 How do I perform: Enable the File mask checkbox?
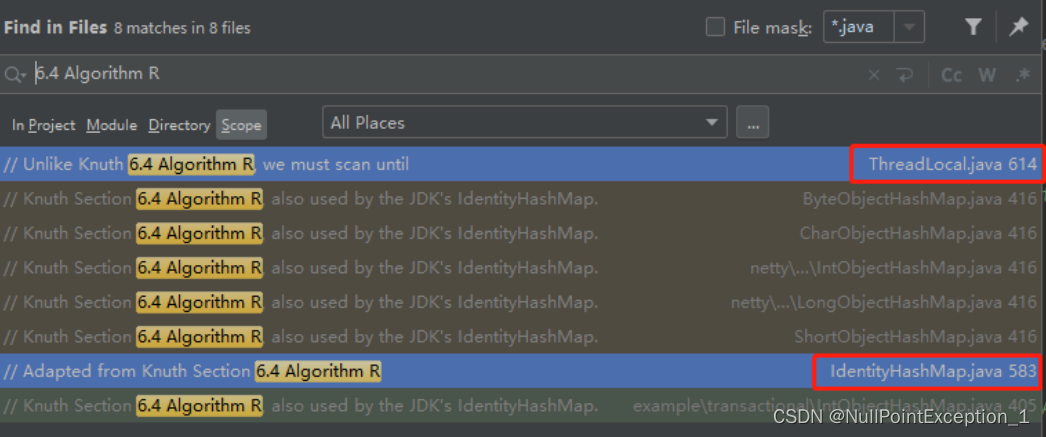pyautogui.click(x=715, y=27)
